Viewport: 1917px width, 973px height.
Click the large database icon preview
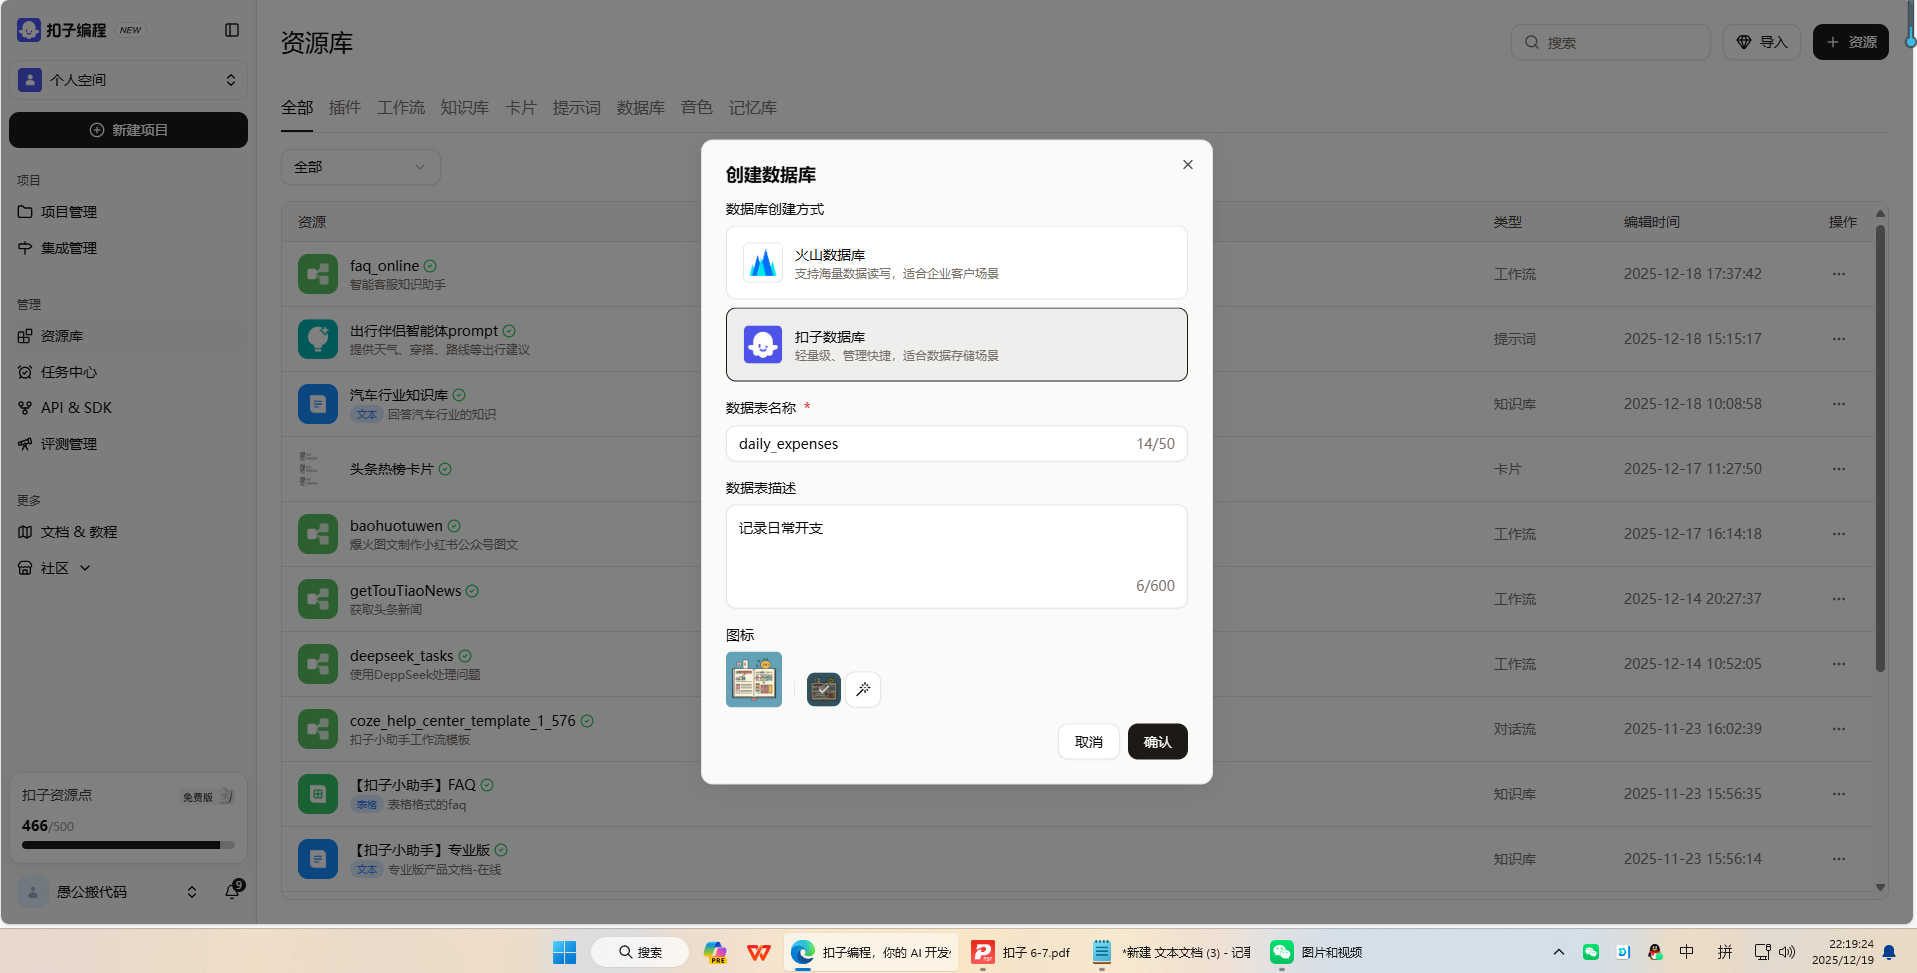(754, 680)
